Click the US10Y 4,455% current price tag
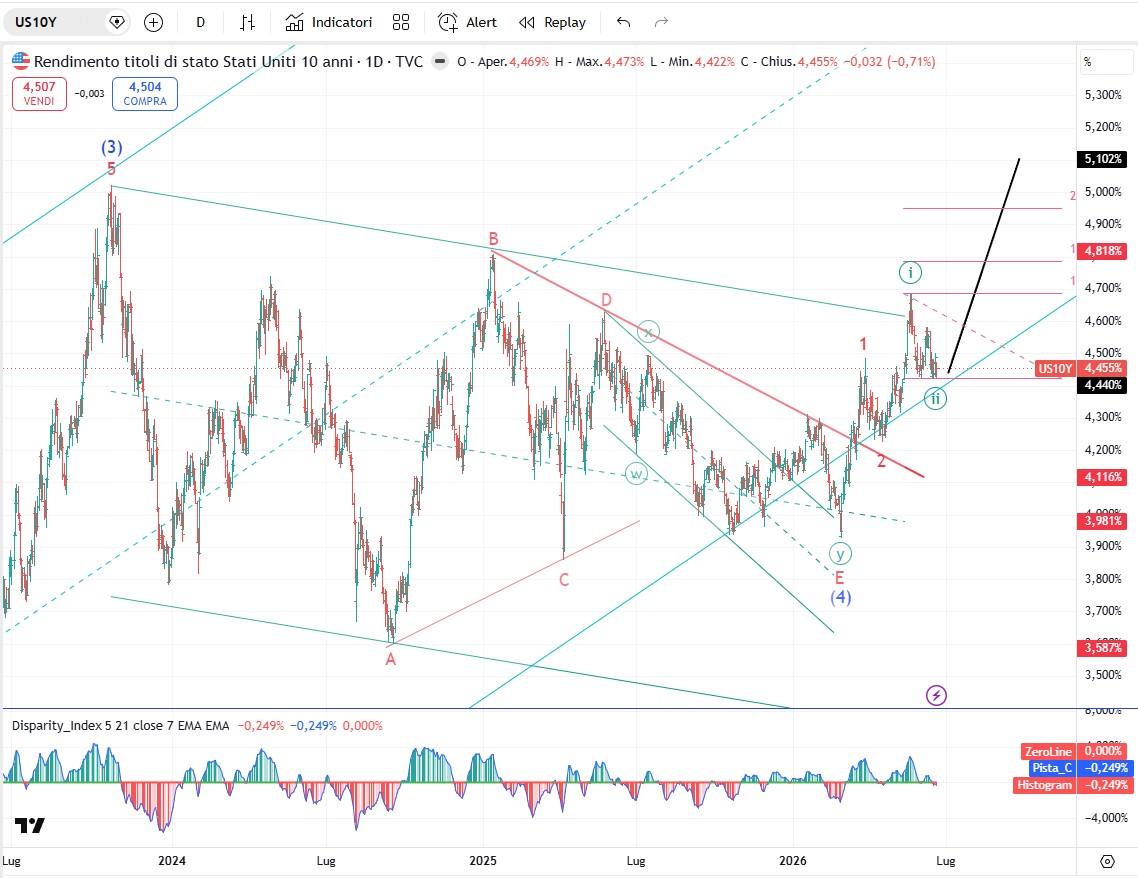 (x=1081, y=369)
